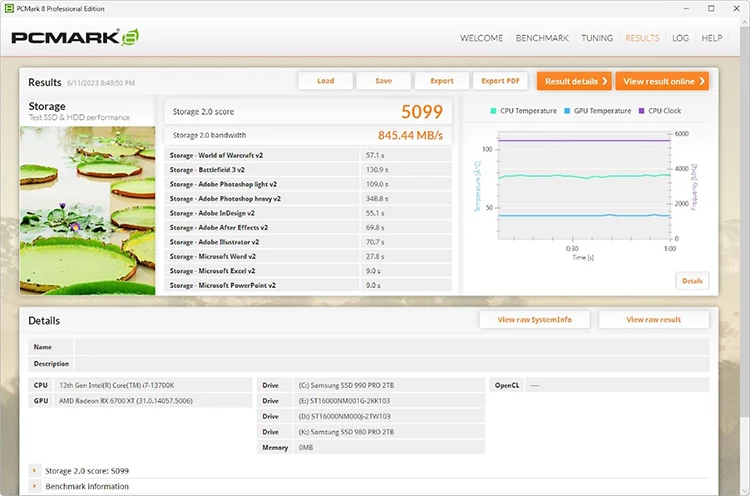Minimize the PCMark 8 window
Image resolution: width=750 pixels, height=496 pixels.
click(686, 9)
